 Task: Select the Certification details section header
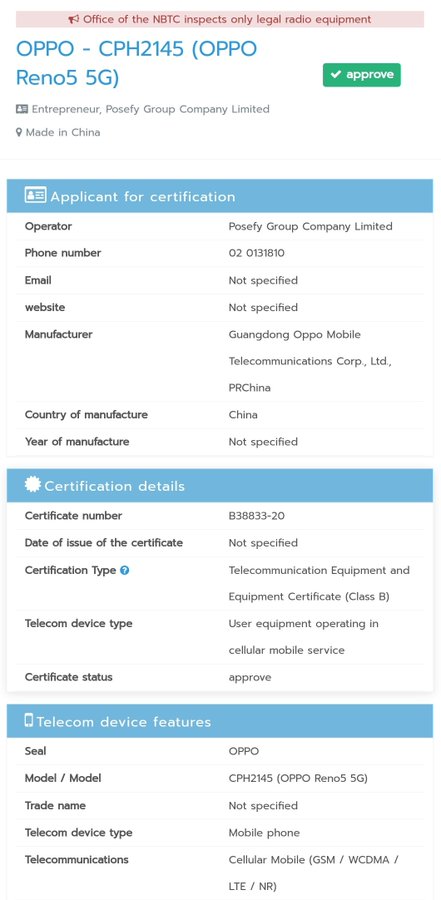coord(220,486)
